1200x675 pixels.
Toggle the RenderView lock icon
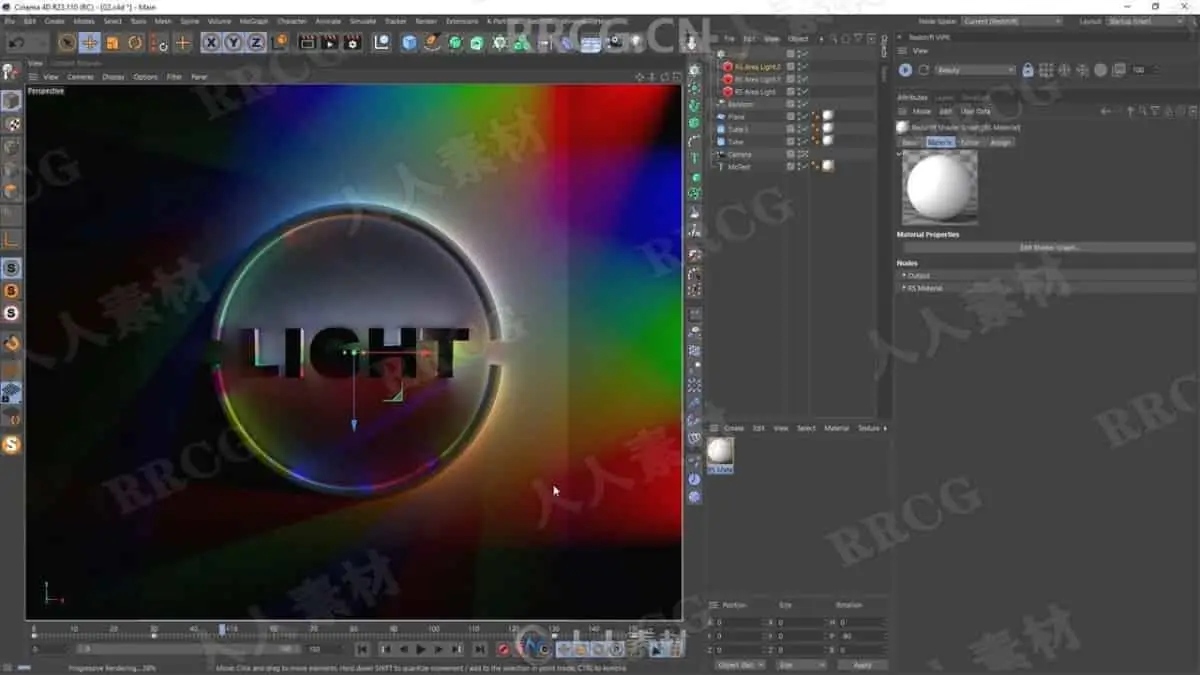[1027, 70]
